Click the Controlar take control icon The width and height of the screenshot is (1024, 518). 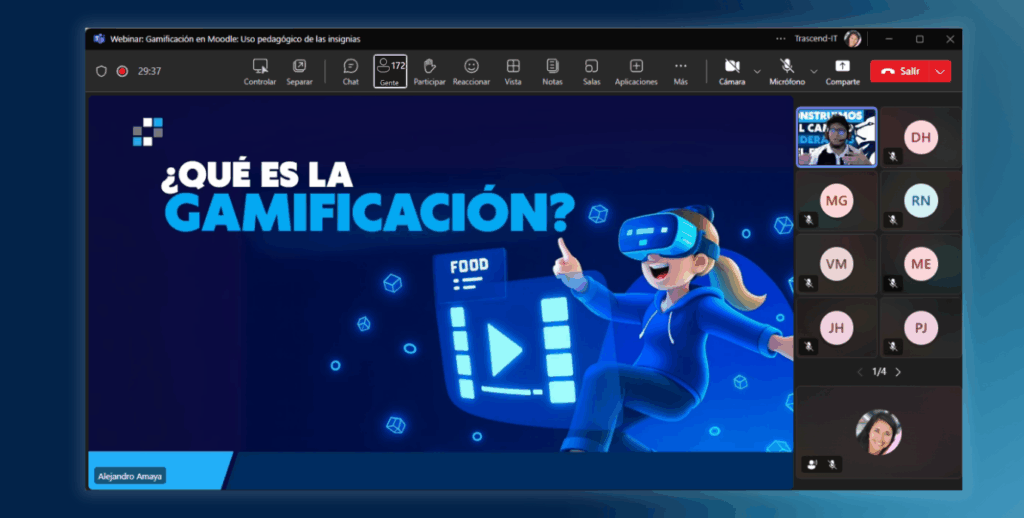(260, 70)
